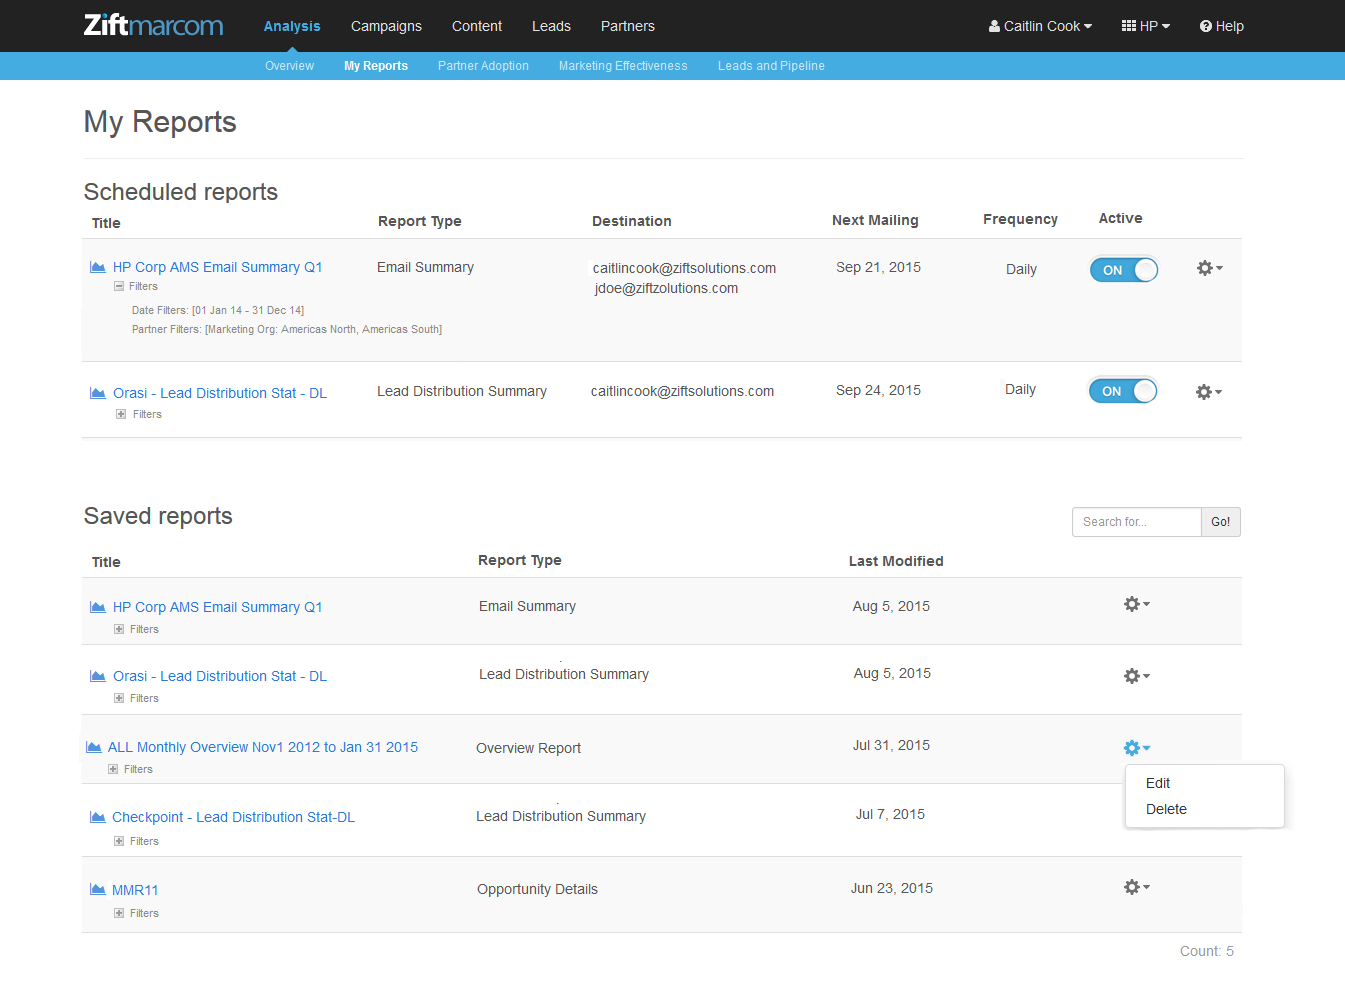
Task: Expand filters of ALL Monthly Overview report
Action: (113, 769)
